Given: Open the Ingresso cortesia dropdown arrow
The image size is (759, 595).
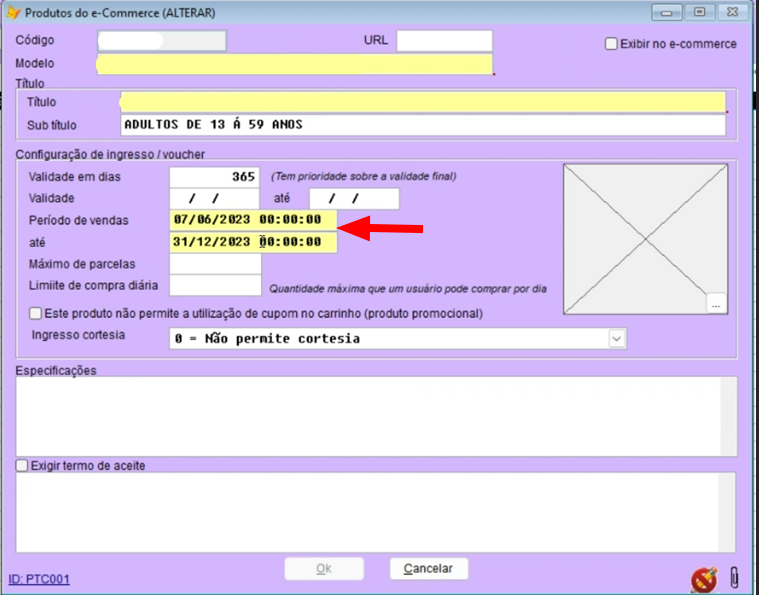Looking at the screenshot, I should pyautogui.click(x=616, y=338).
